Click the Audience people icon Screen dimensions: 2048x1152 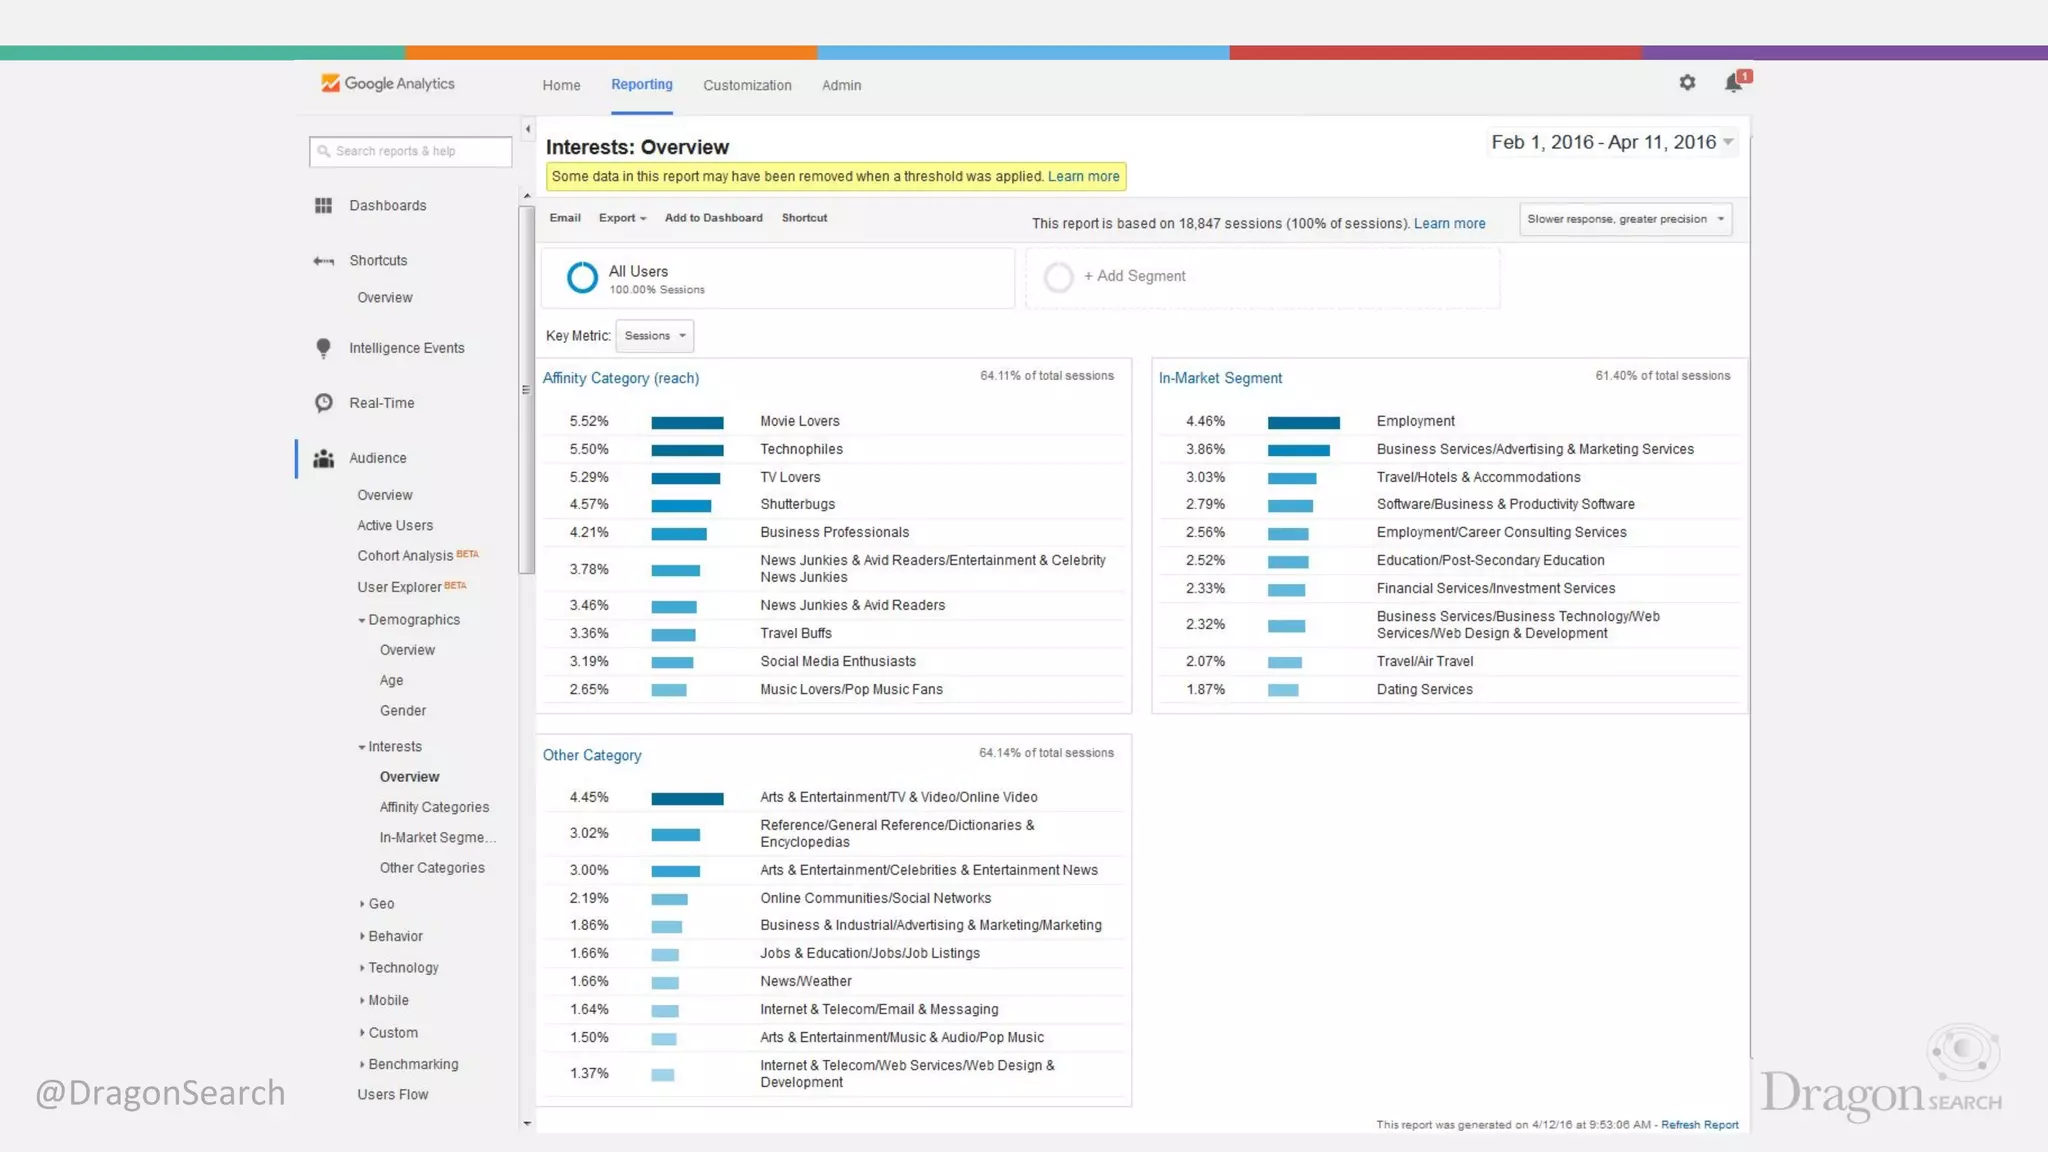pos(323,458)
